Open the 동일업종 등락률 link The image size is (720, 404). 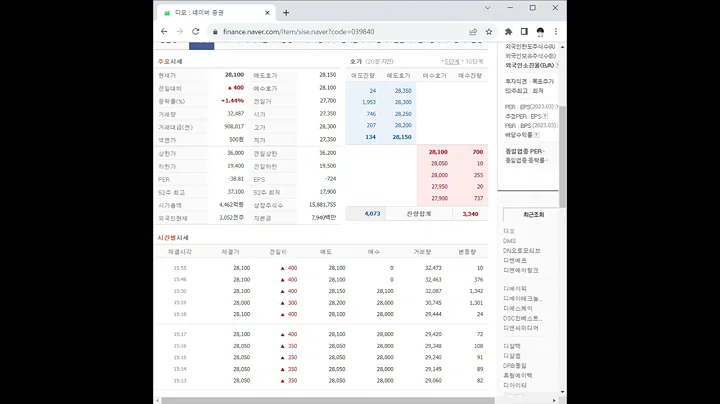click(526, 160)
